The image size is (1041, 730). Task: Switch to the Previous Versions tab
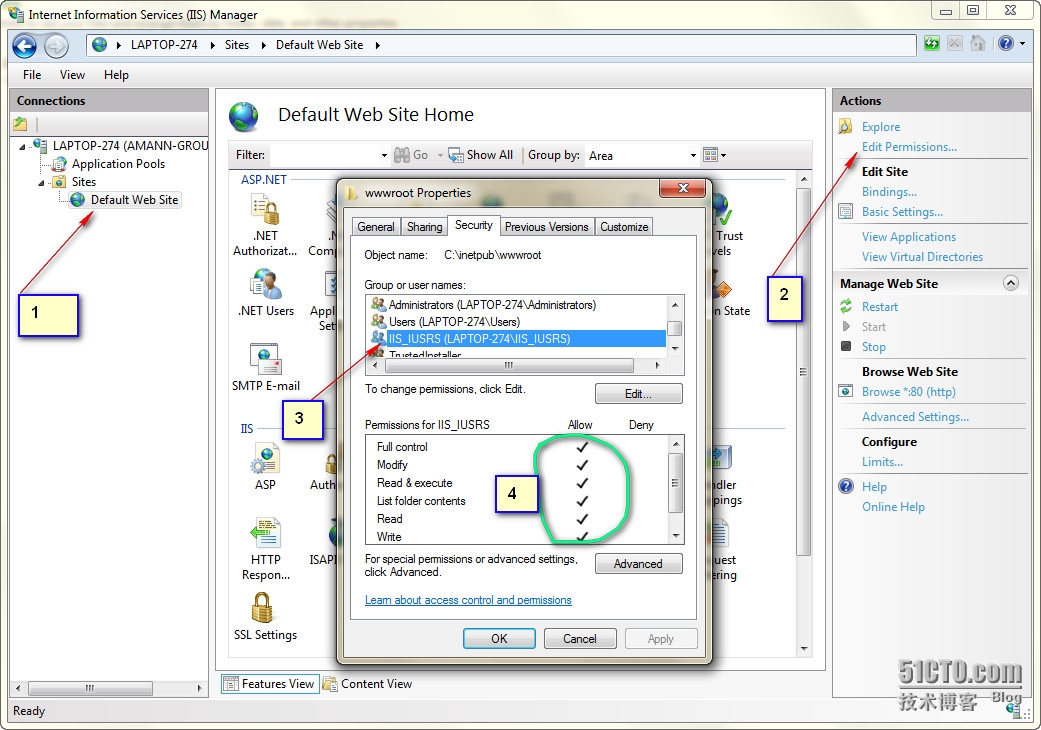(x=546, y=227)
